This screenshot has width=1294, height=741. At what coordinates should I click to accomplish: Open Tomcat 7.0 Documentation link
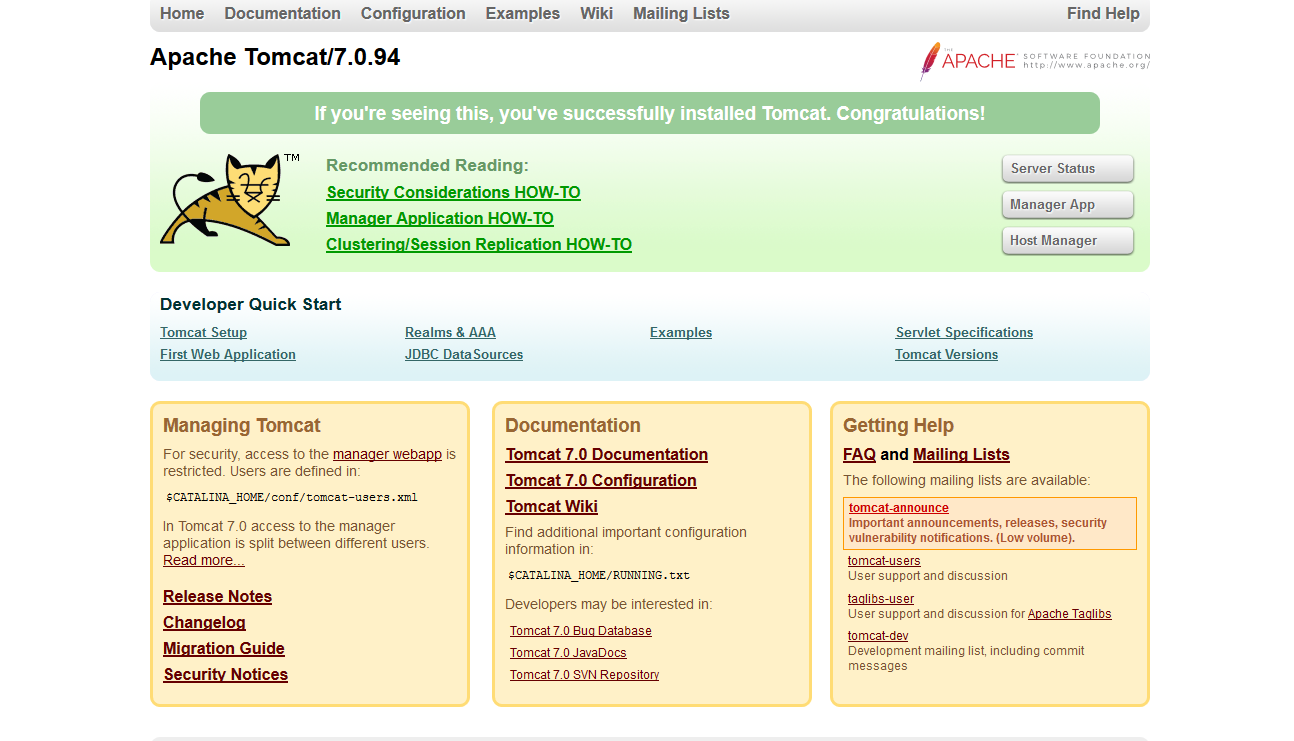tap(607, 455)
